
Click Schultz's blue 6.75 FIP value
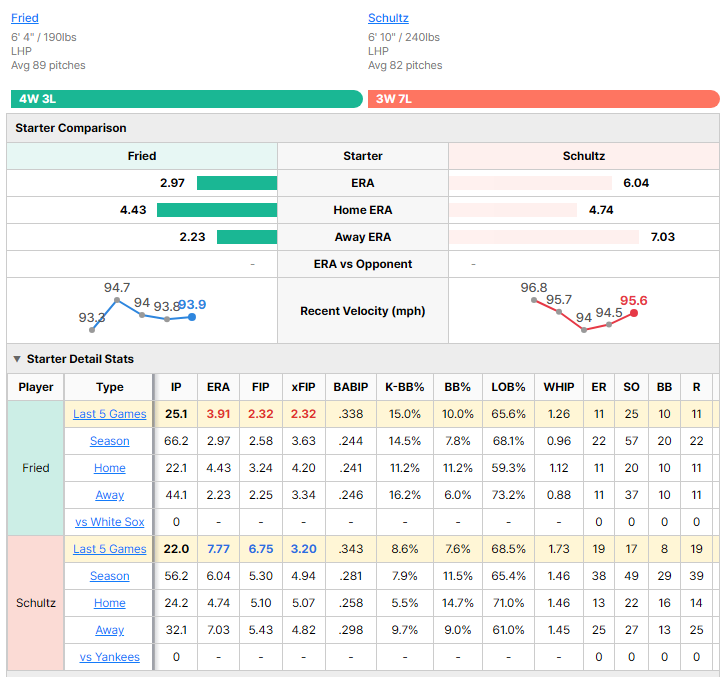261,549
